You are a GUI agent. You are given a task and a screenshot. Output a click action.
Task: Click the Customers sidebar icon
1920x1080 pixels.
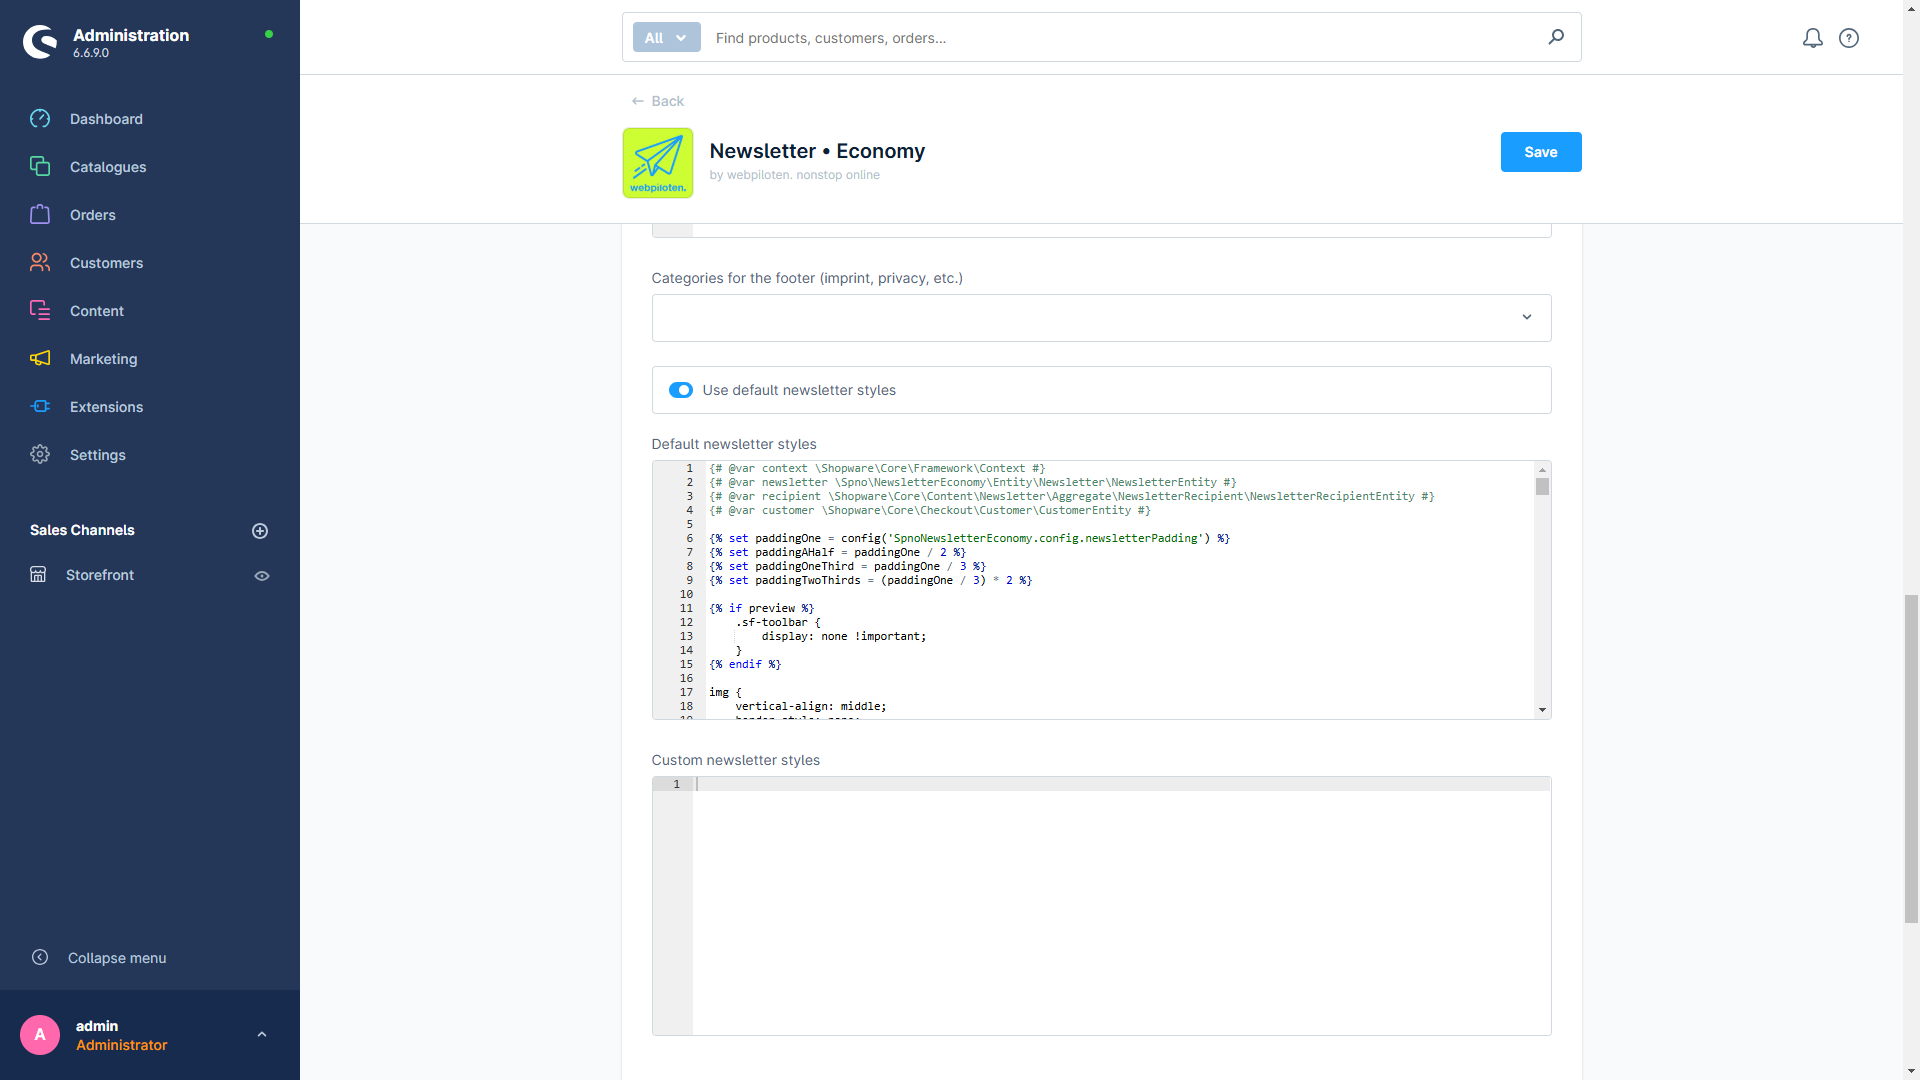click(x=40, y=262)
